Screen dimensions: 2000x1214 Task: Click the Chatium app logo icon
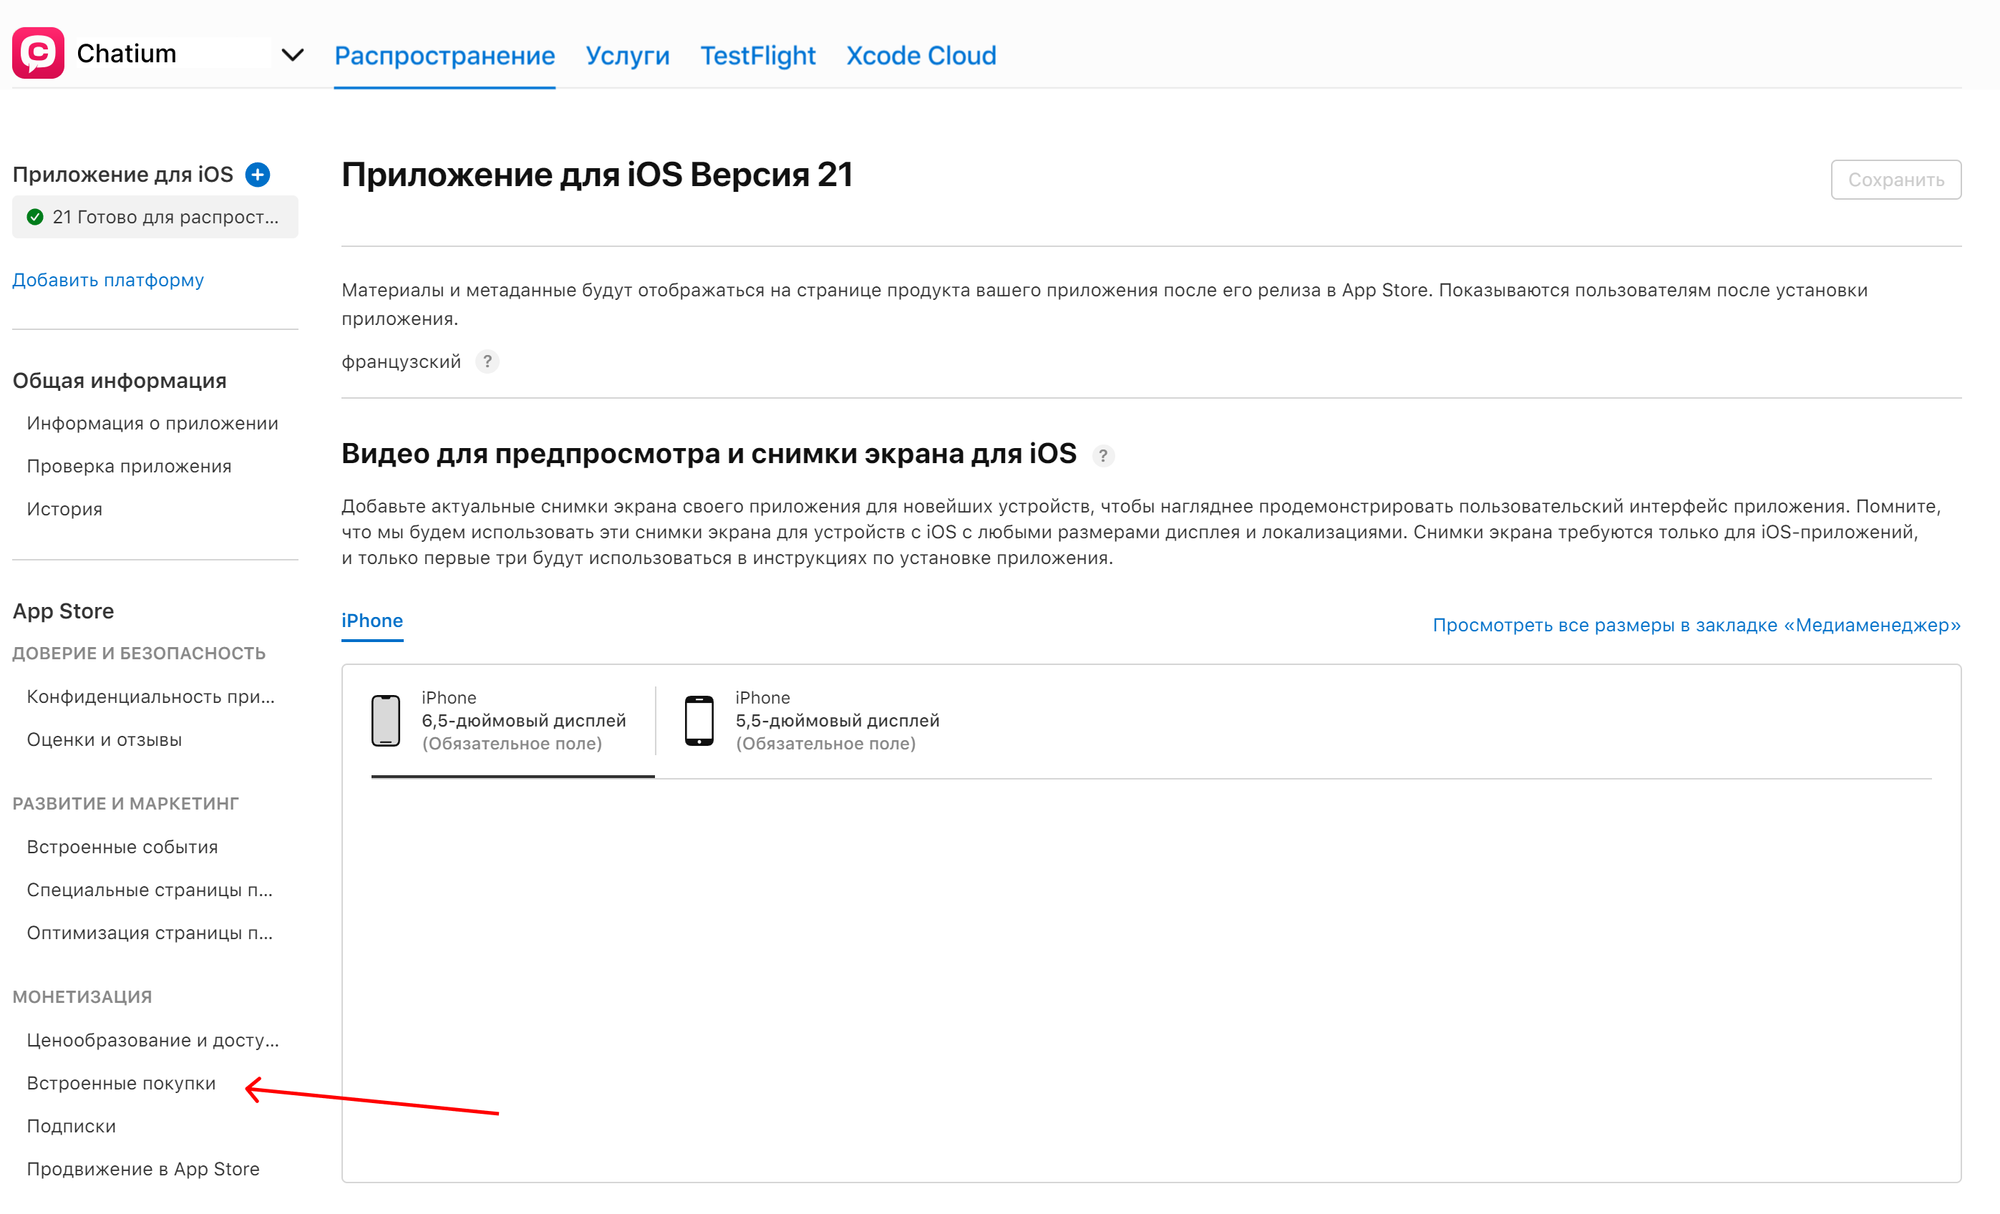click(x=38, y=53)
